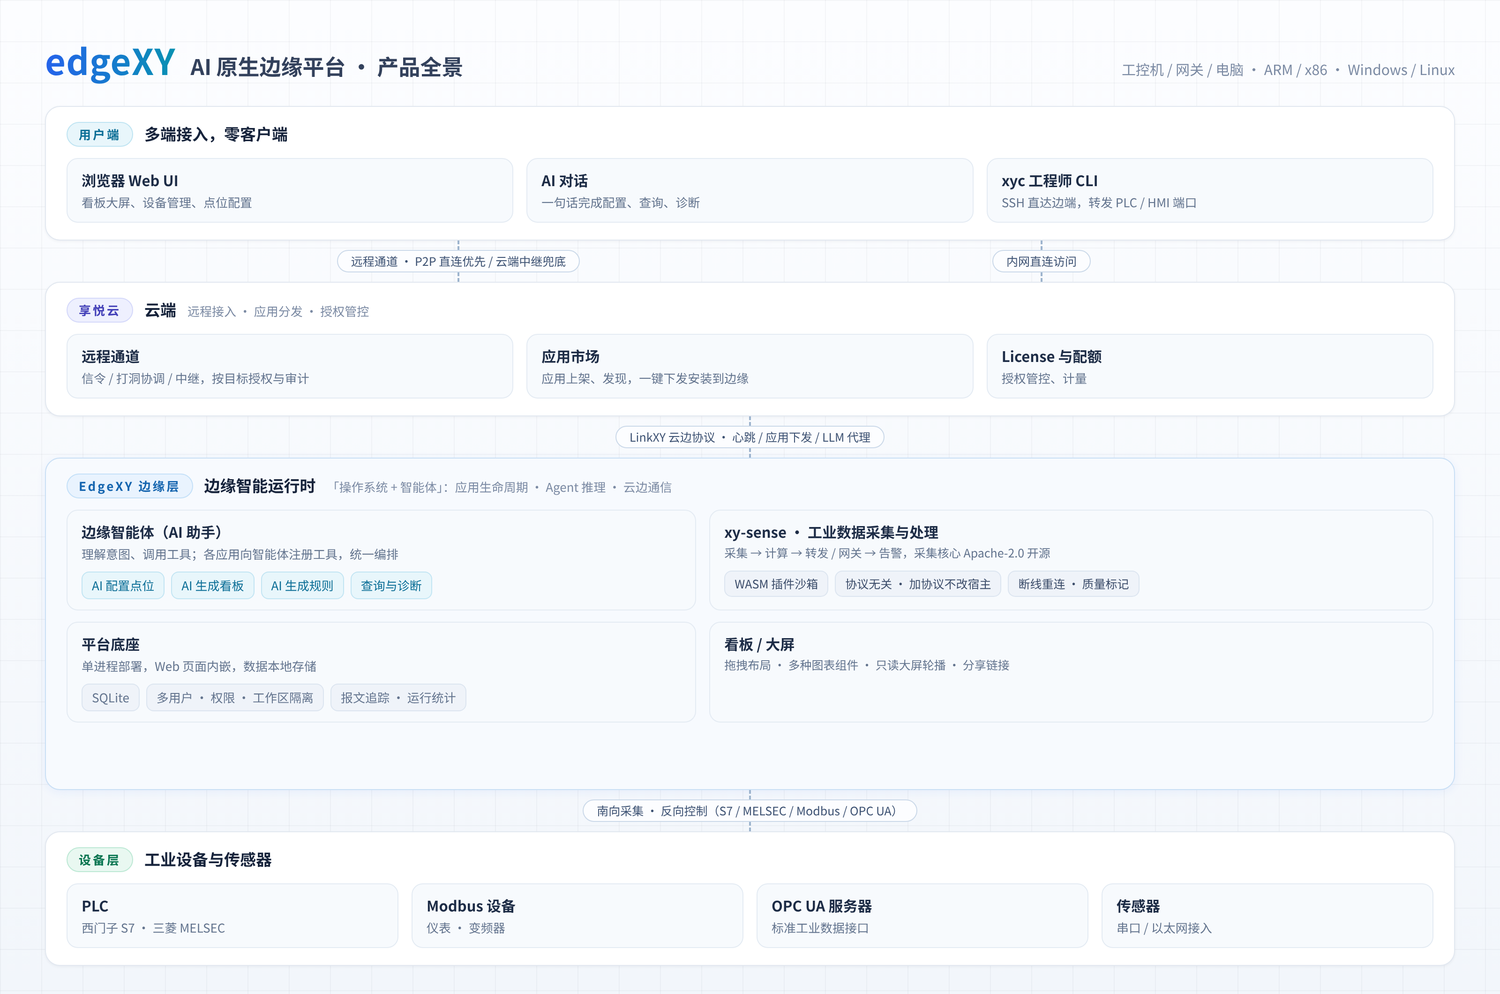Click the 用户端 layer badge
Viewport: 1500px width, 994px height.
[99, 134]
